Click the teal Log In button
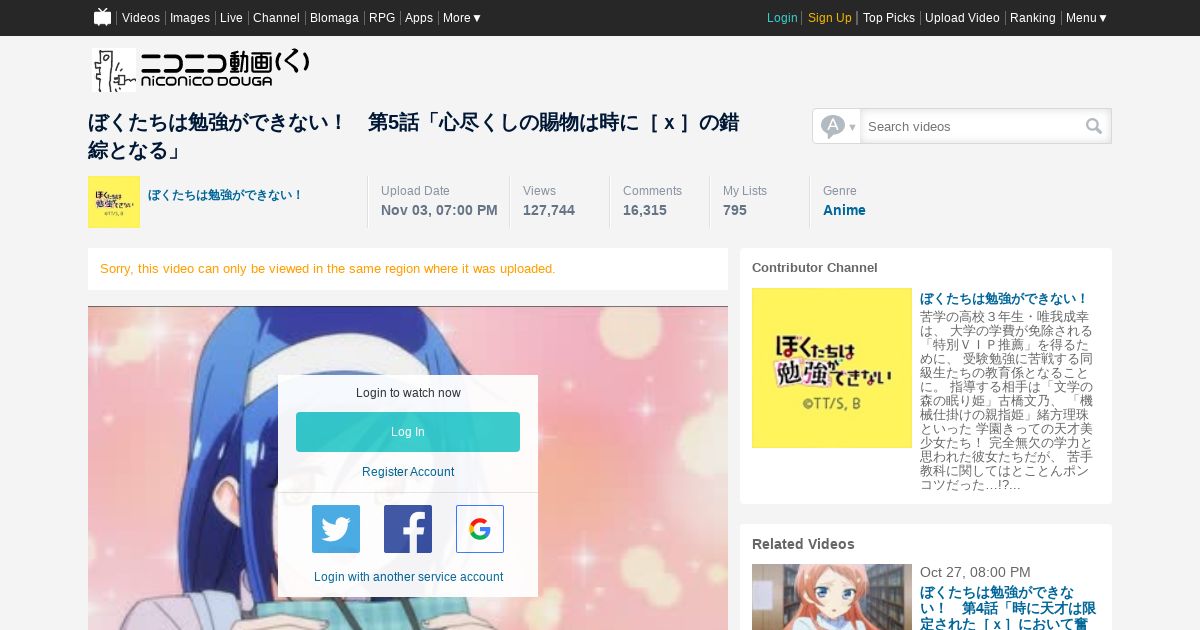Screen dimensions: 1200x630 [408, 432]
